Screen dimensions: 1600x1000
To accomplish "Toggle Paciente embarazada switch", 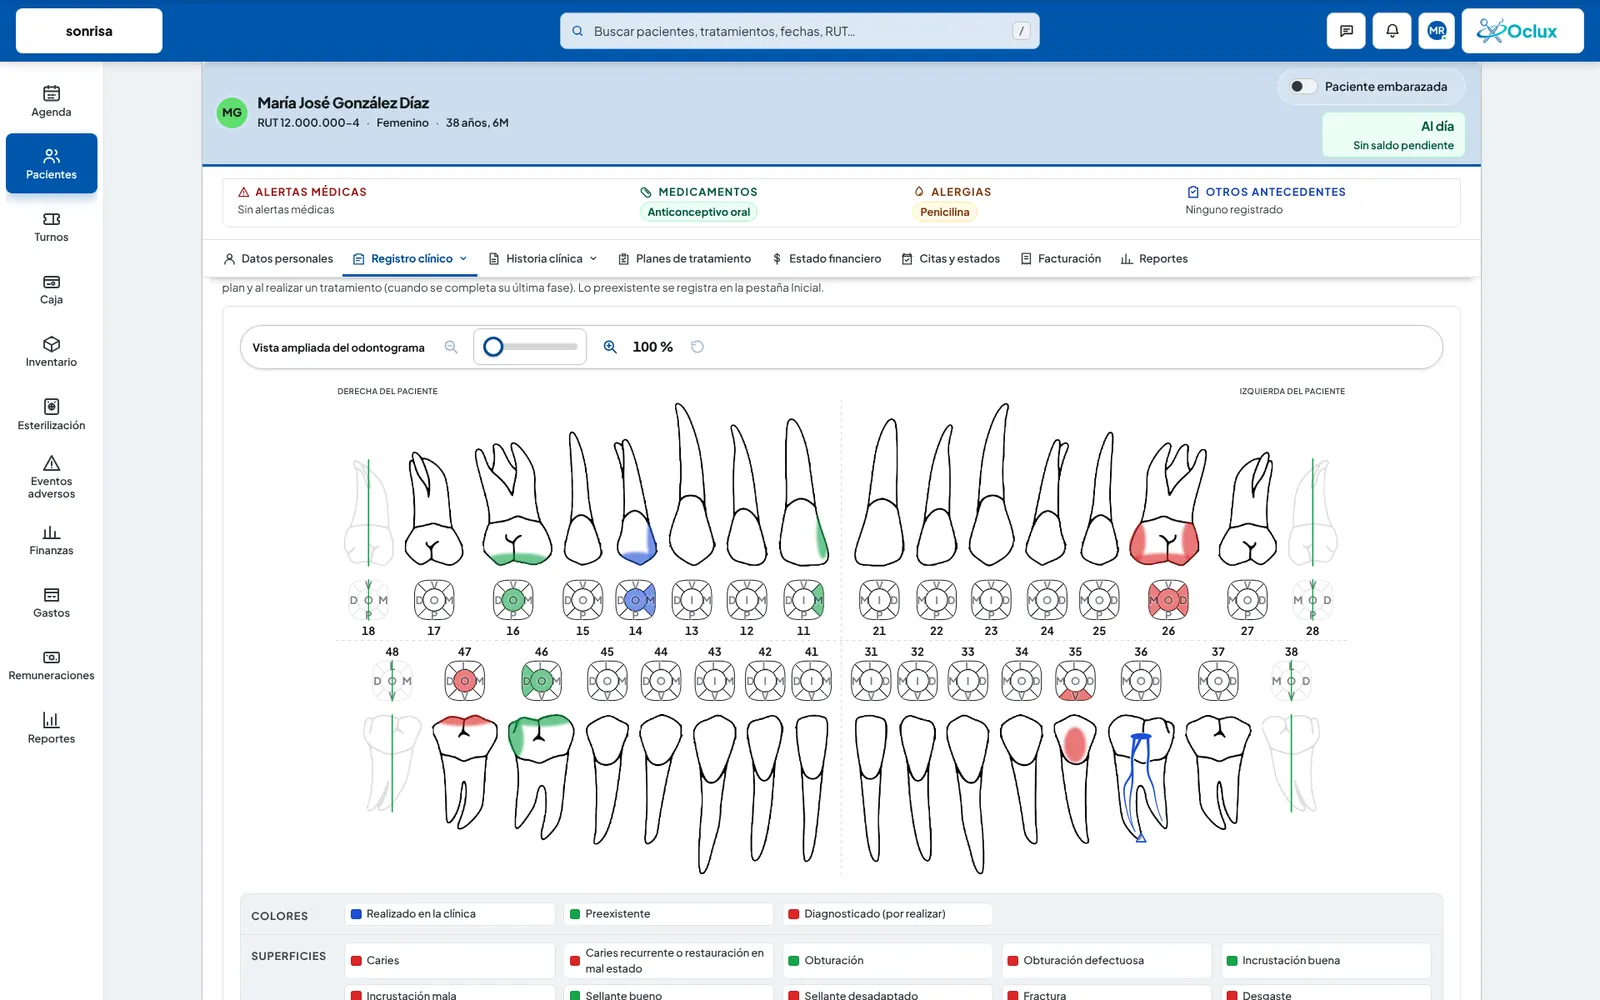I will (x=1302, y=86).
